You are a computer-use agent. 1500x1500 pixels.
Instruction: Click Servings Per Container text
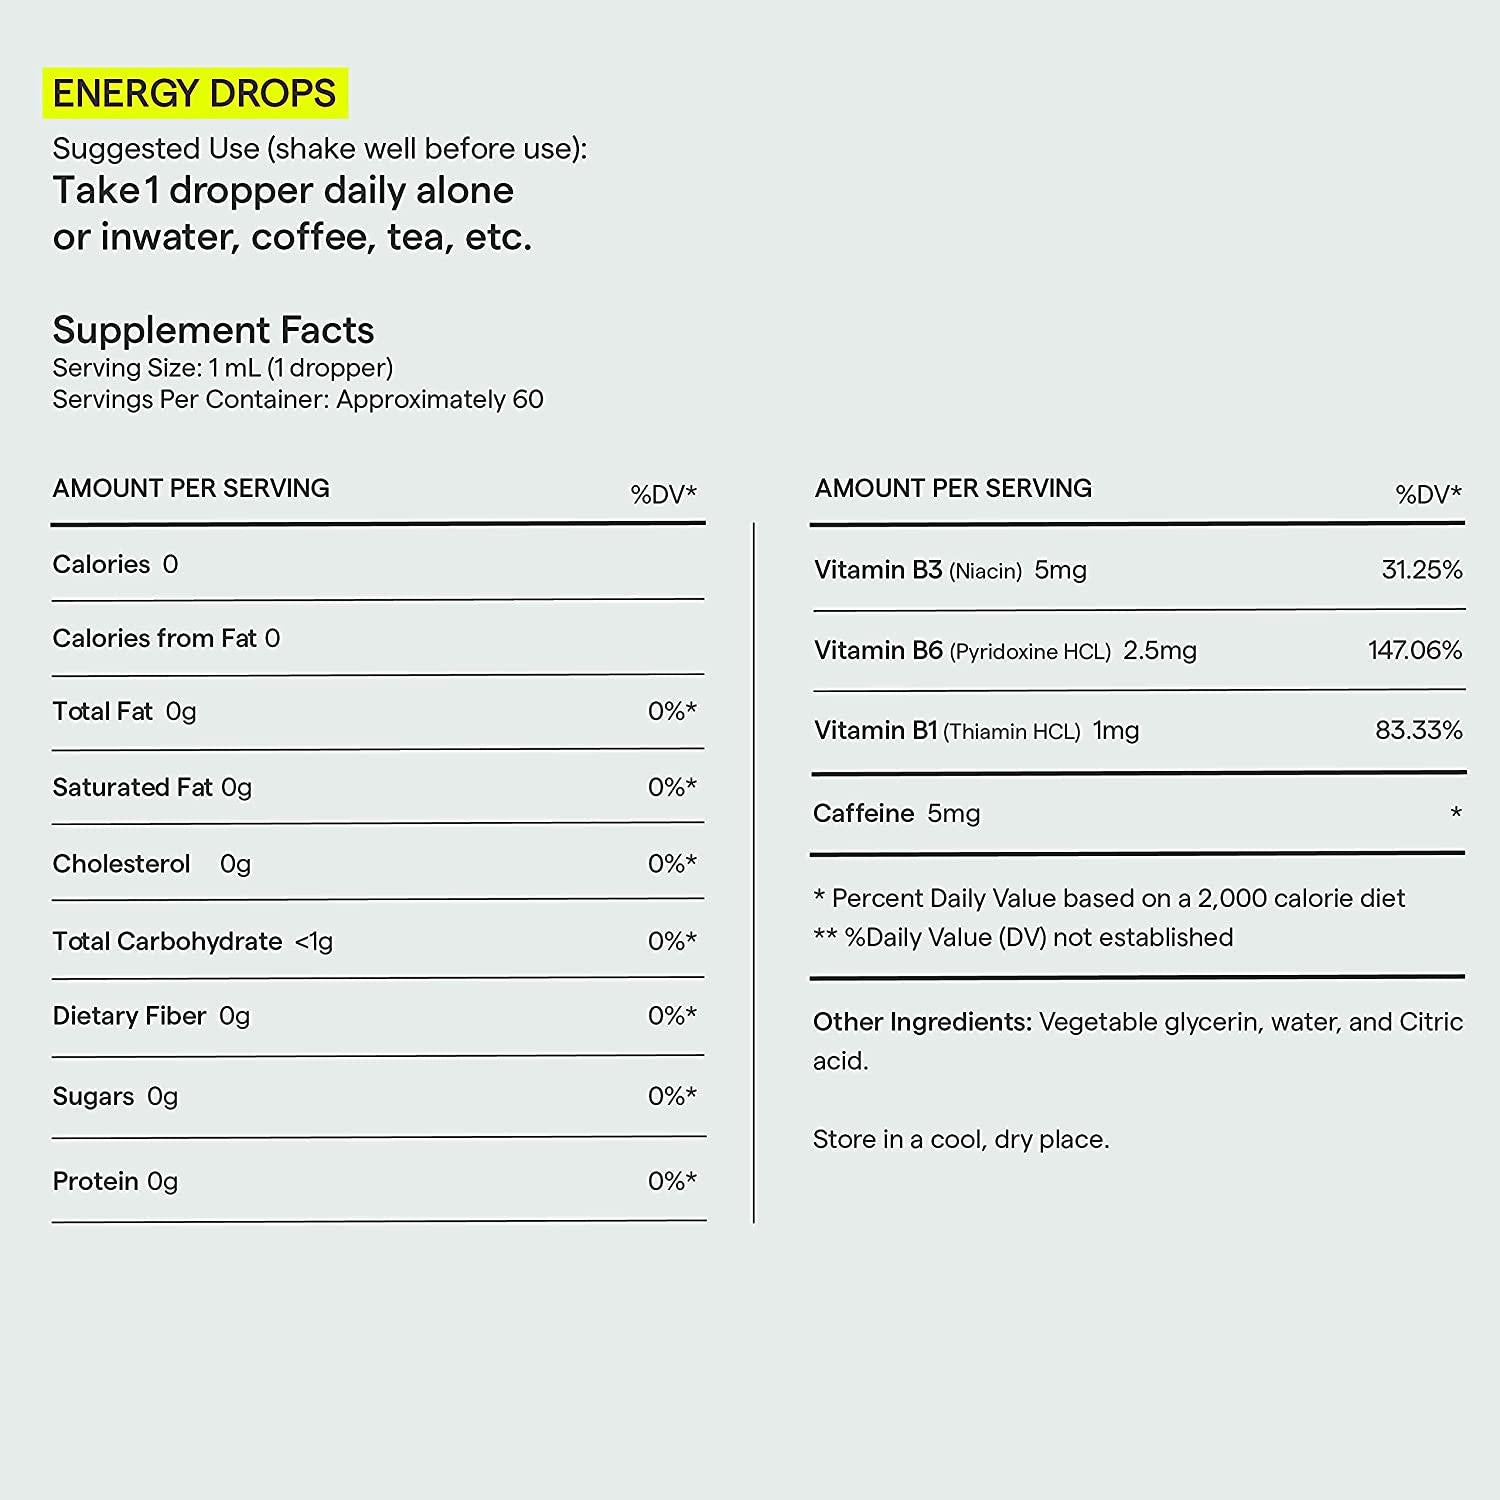point(297,400)
